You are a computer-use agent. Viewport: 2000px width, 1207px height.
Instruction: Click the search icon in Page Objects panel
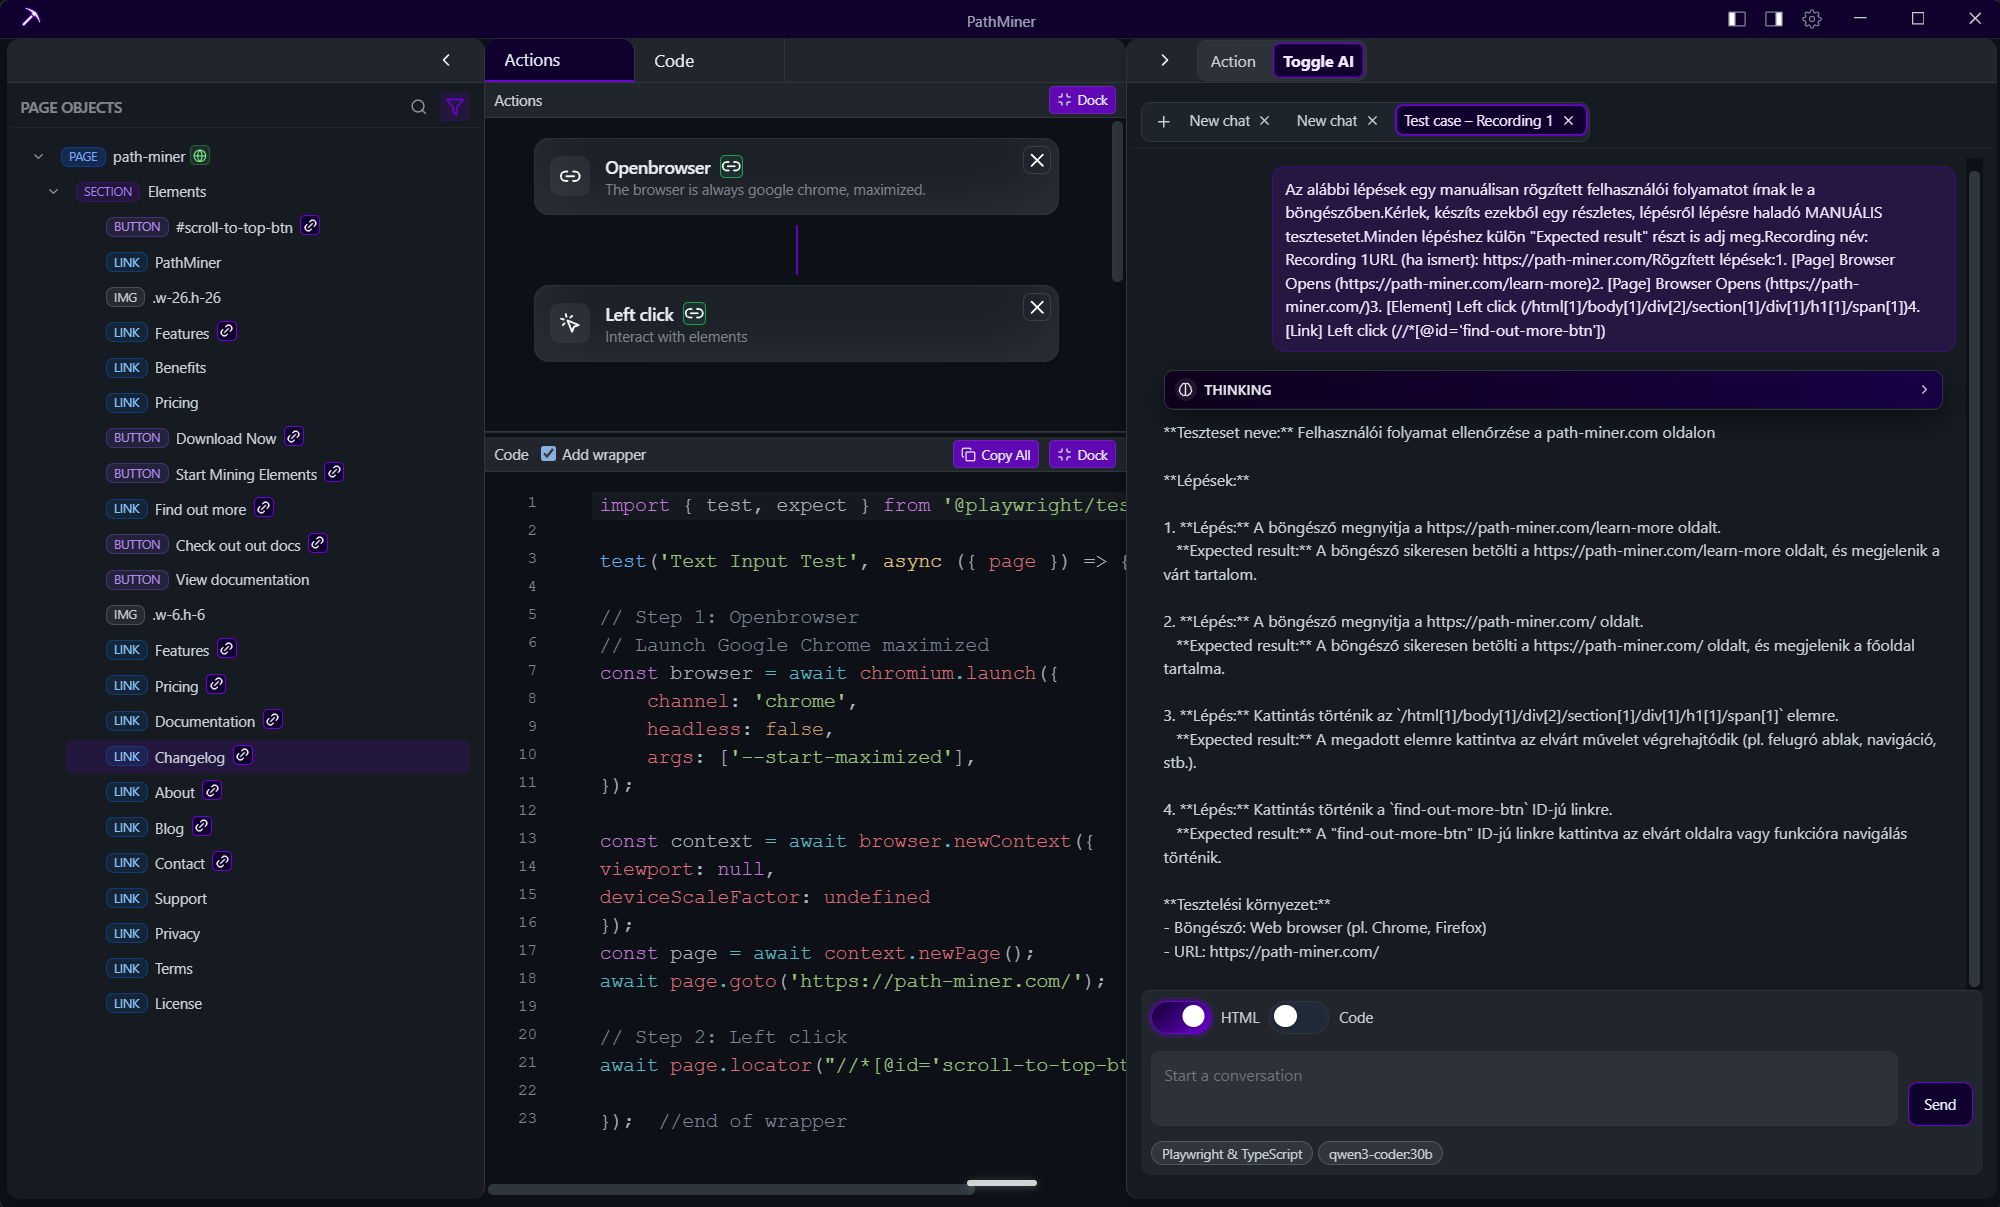[418, 107]
